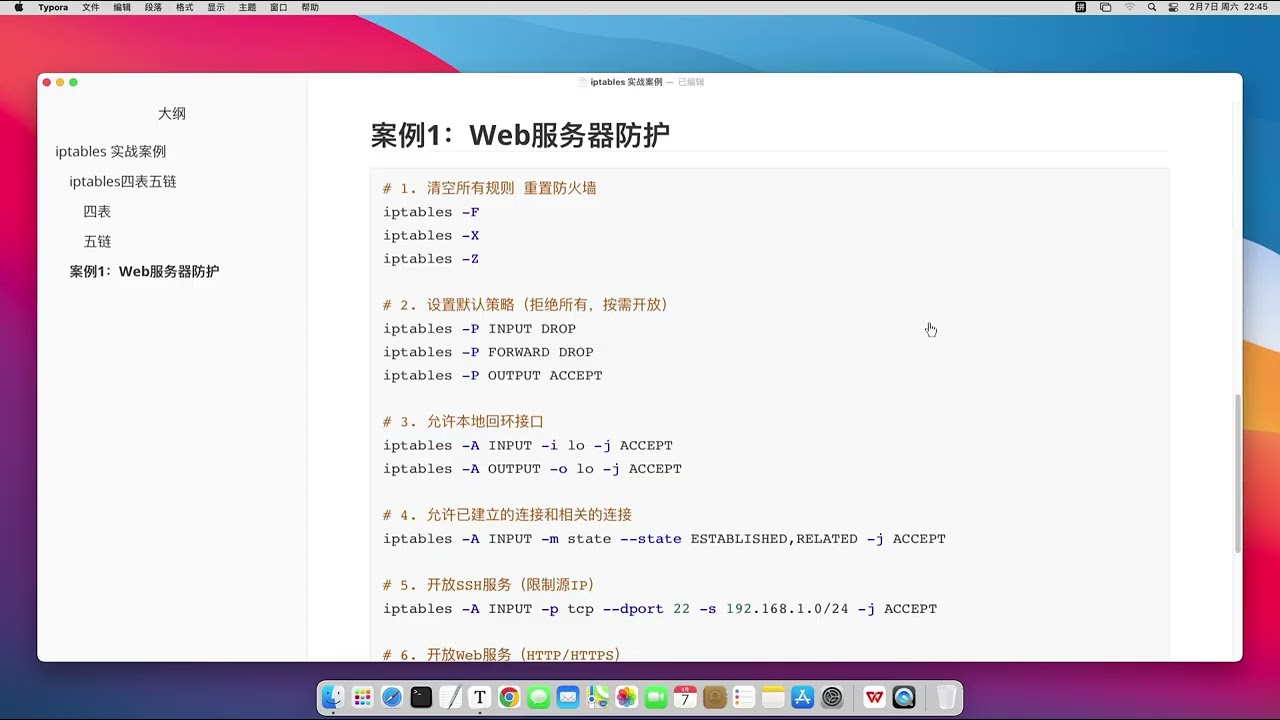Click the Typora icon in the Dock
Viewport: 1280px width, 720px height.
[x=480, y=697]
